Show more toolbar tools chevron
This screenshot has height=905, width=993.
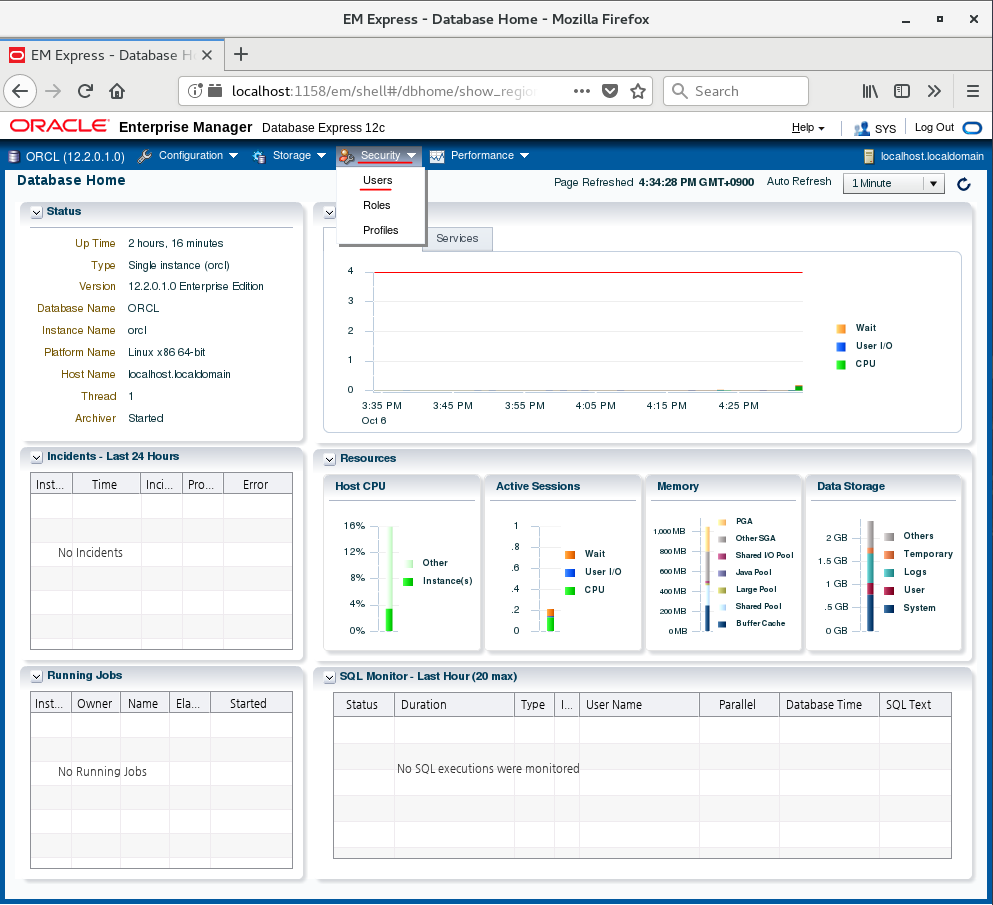click(x=933, y=91)
